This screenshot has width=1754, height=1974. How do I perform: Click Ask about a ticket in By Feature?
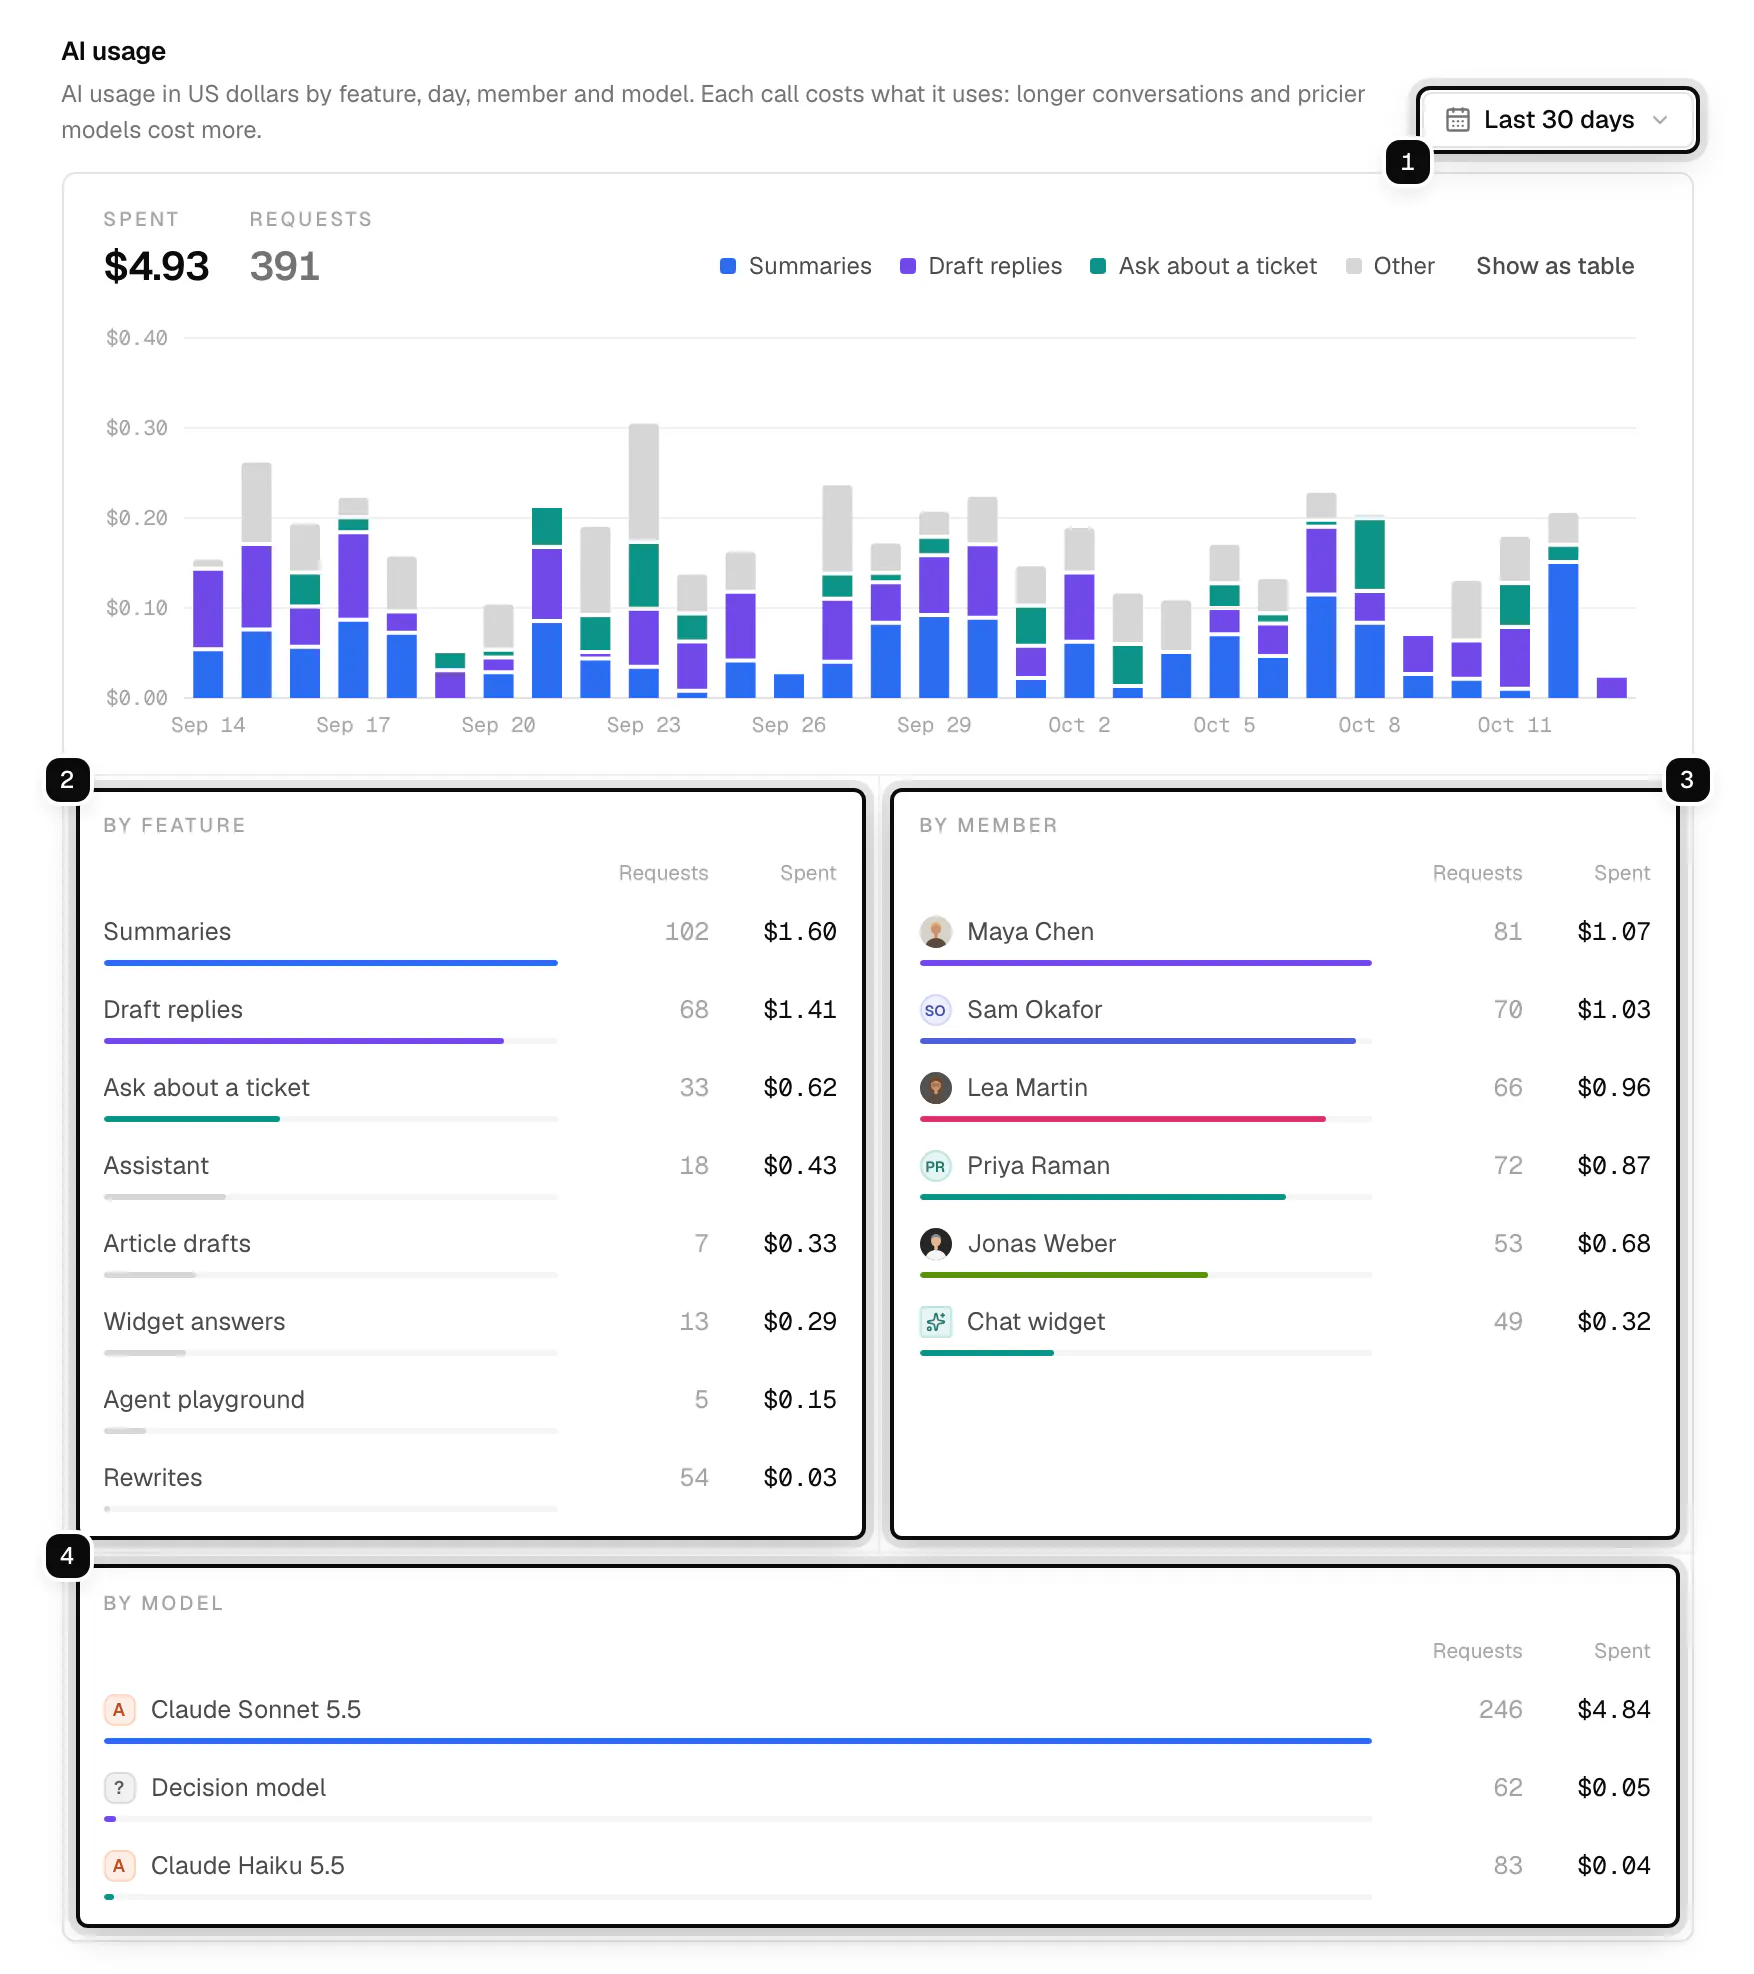click(x=207, y=1088)
